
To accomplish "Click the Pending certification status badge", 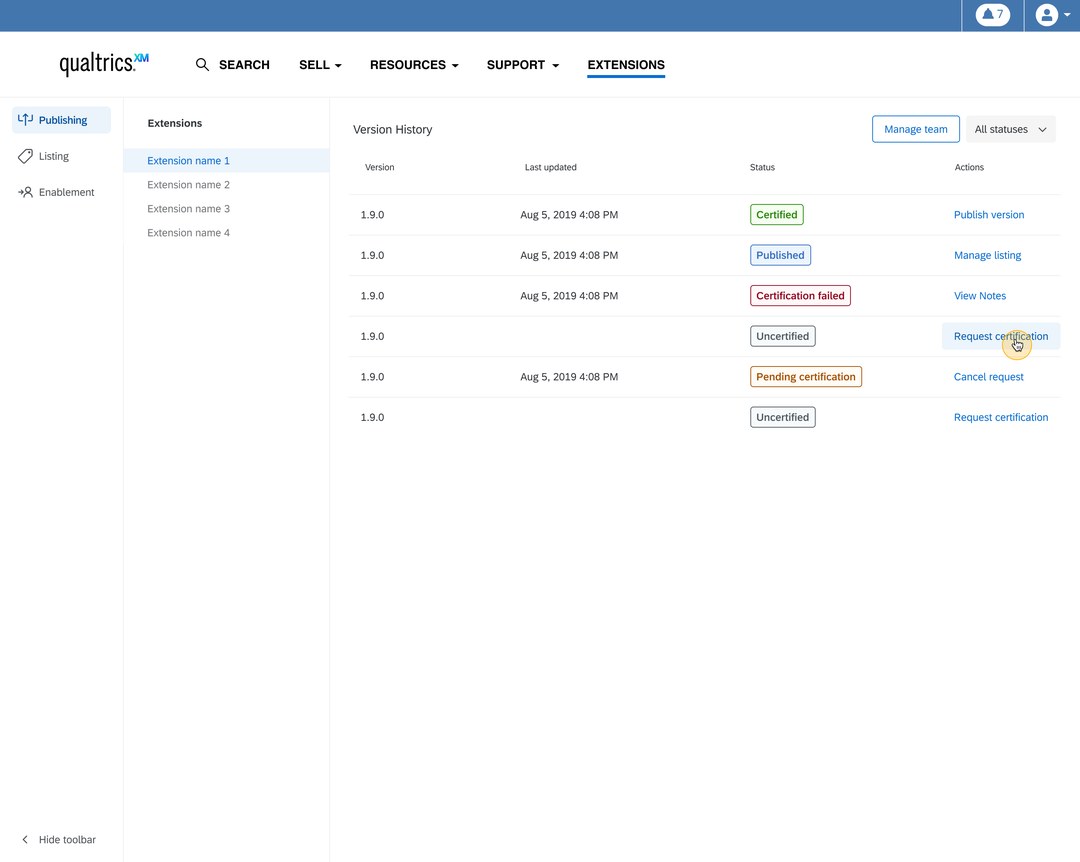I will click(x=805, y=377).
